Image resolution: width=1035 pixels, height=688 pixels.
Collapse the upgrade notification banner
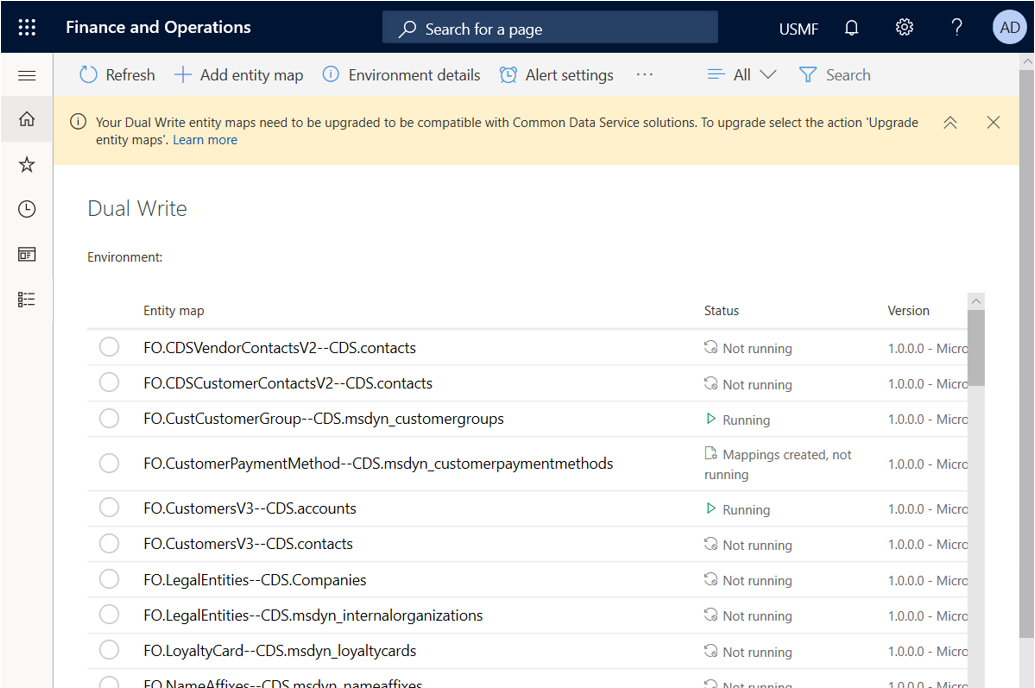[950, 122]
